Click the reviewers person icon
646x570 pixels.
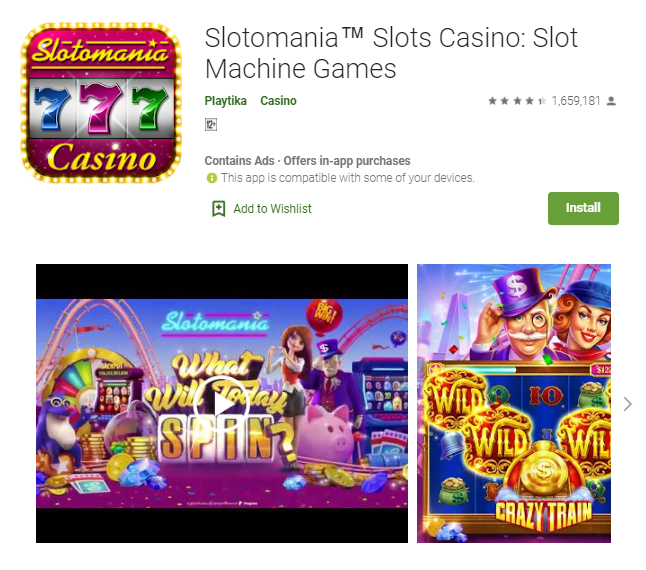611,101
